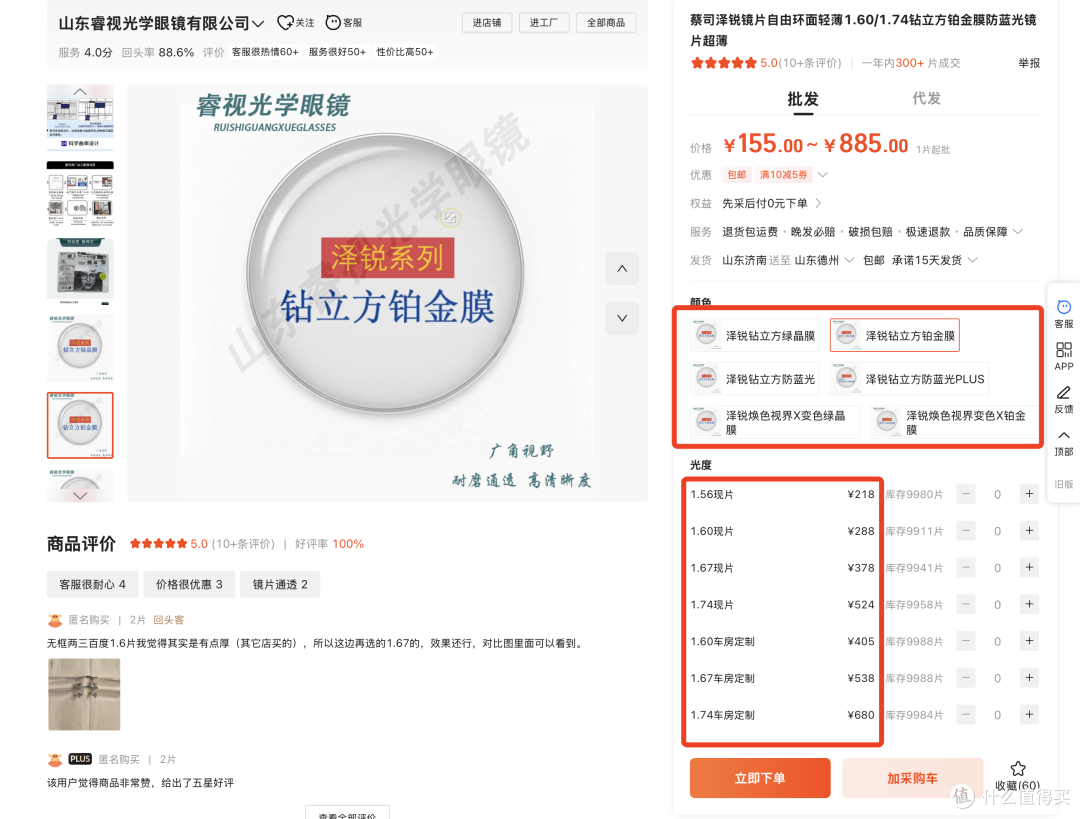Image resolution: width=1080 pixels, height=819 pixels.
Task: Move the thumbnail list down with the chevron
Action: coord(80,495)
